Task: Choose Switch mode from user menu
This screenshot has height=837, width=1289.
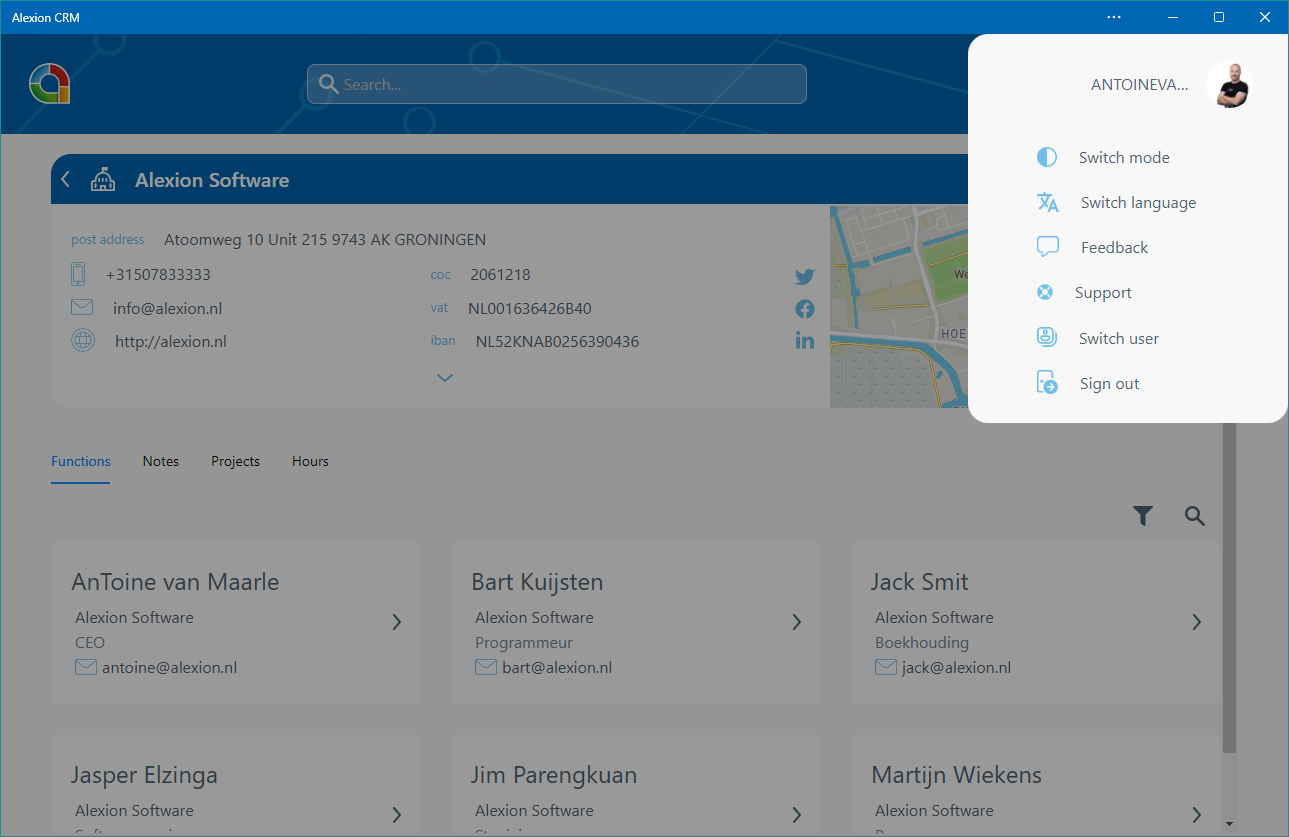Action: click(1124, 157)
